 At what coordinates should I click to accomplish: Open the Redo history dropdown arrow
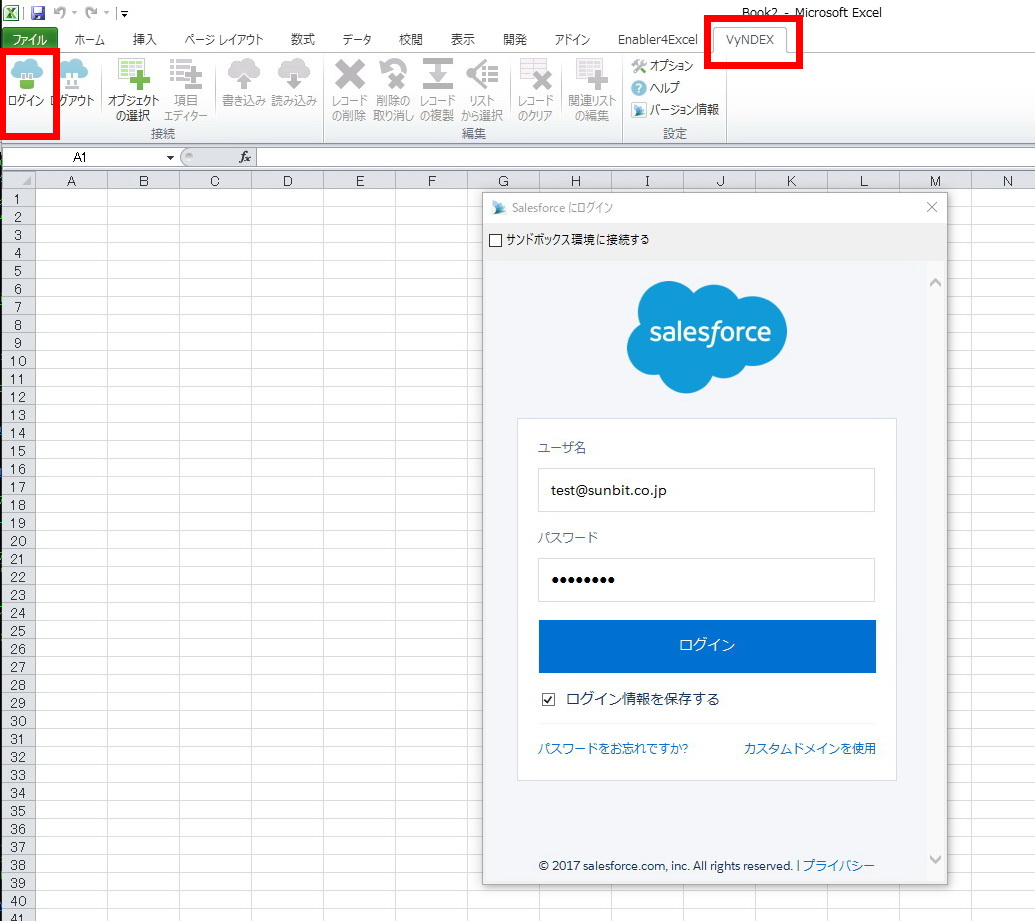(x=106, y=13)
